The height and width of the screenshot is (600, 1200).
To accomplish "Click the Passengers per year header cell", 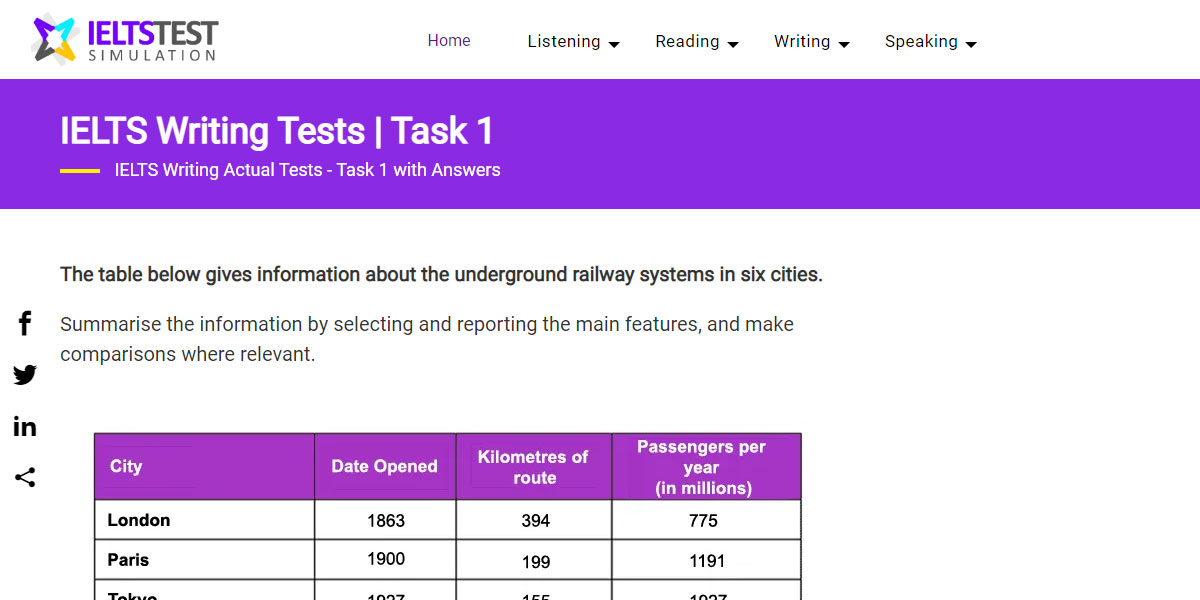I will coord(706,466).
